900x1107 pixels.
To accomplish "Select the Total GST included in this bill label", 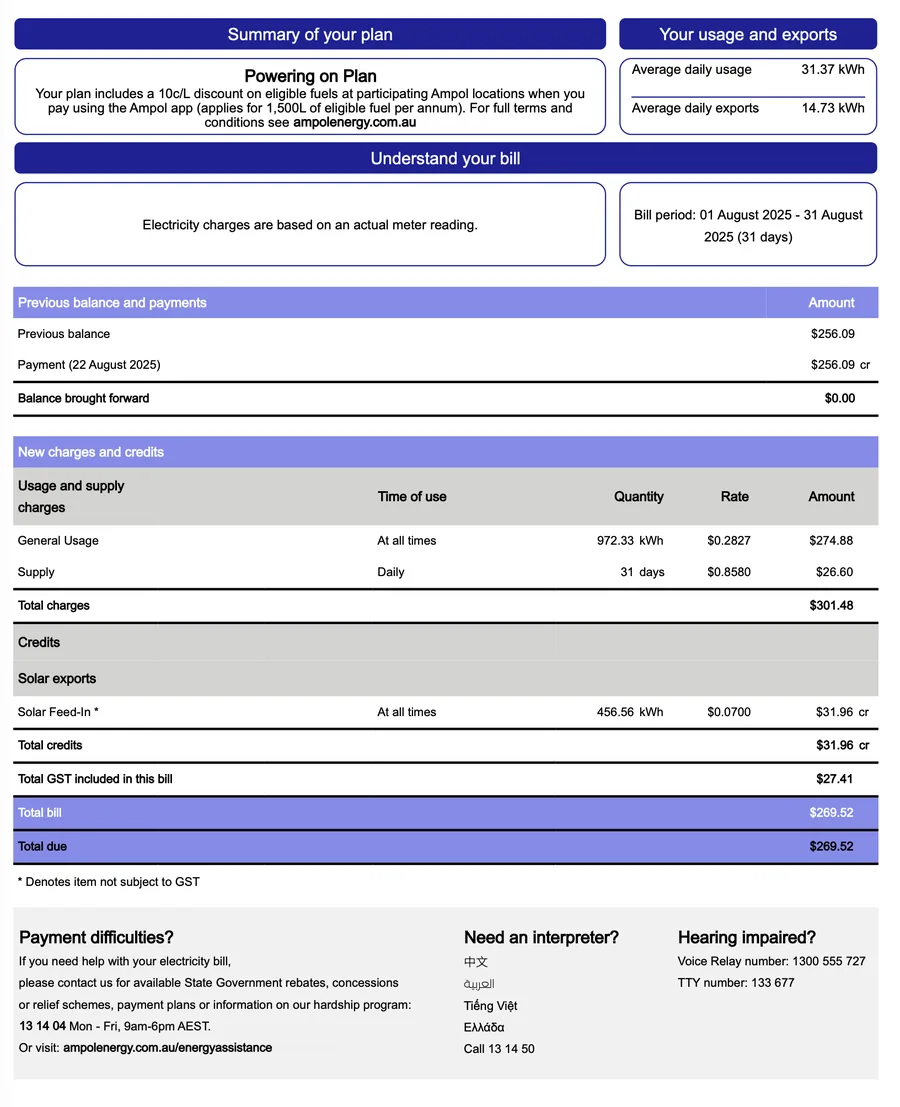I will [95, 779].
